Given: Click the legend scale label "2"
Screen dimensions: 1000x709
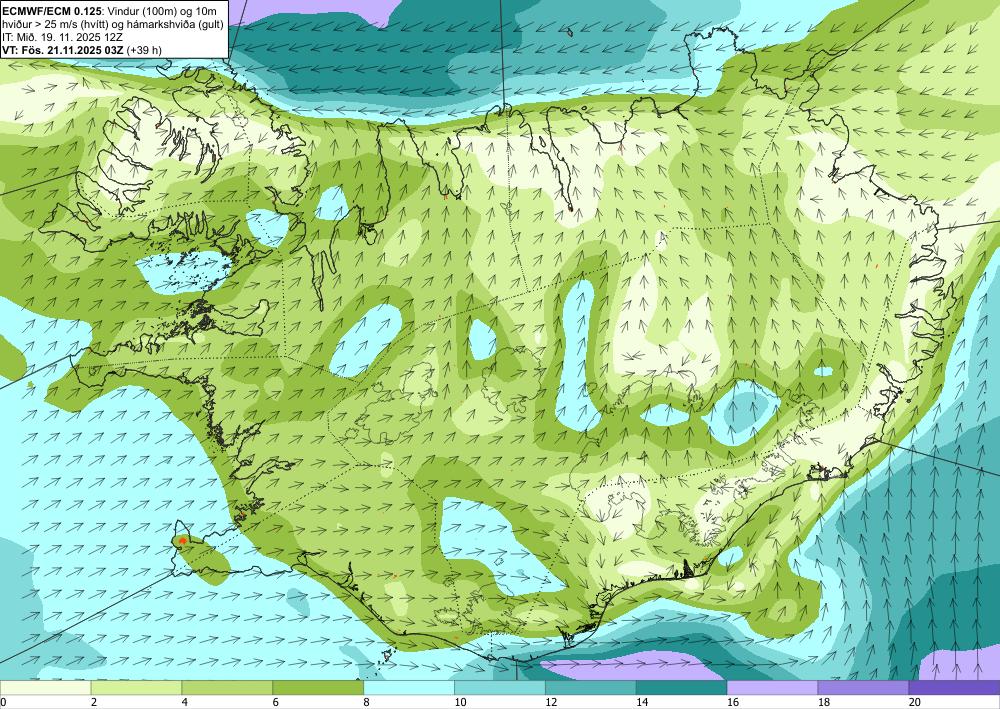Looking at the screenshot, I should pos(94,702).
